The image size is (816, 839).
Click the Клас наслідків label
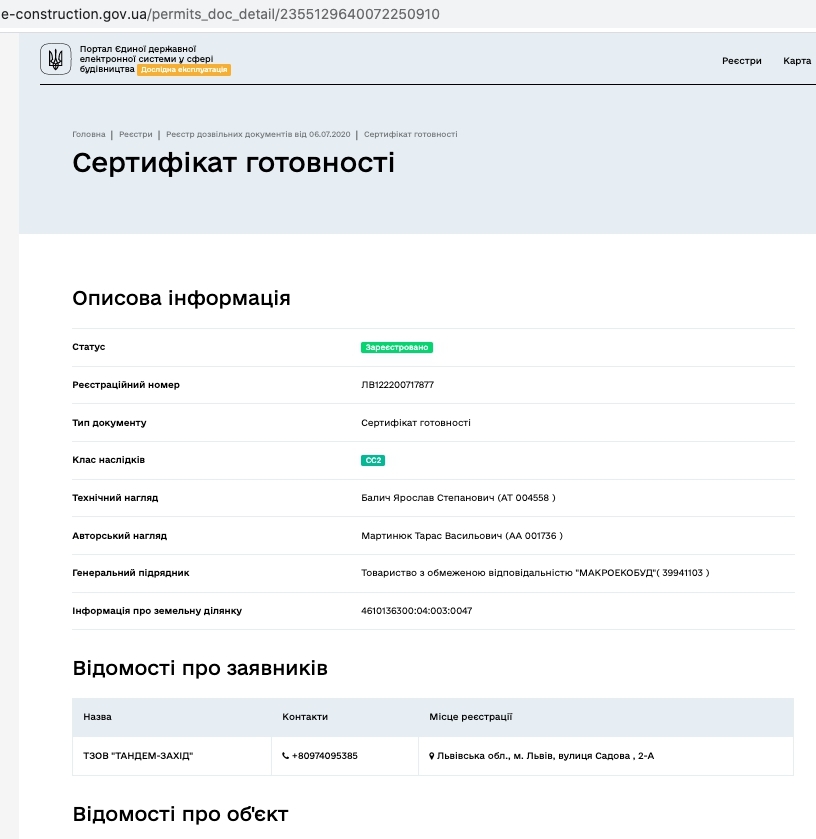click(x=109, y=460)
